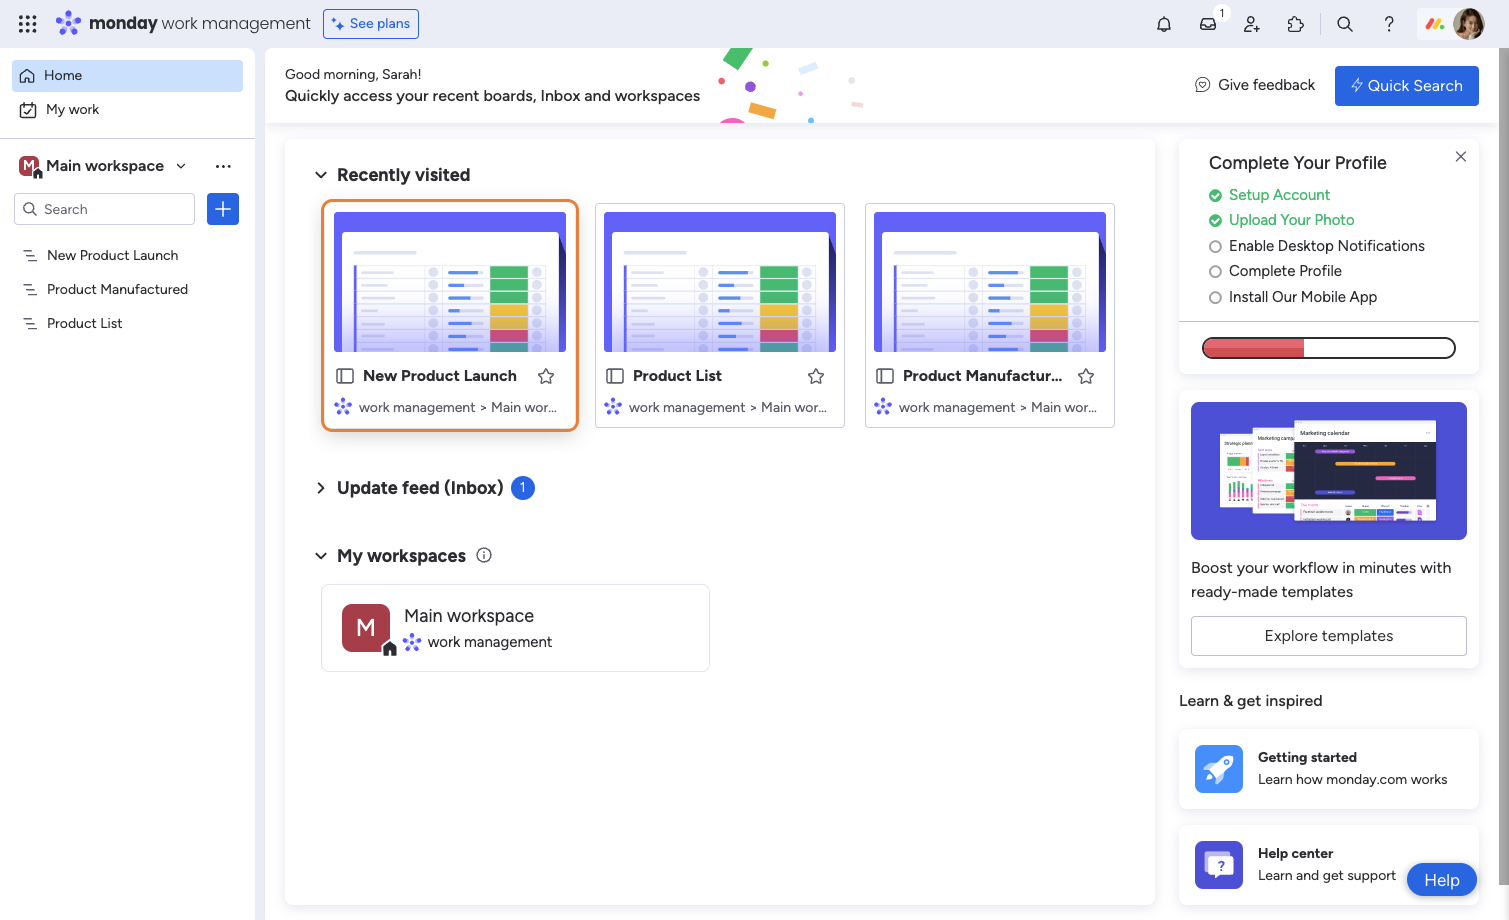Open the Upload Your Photo link
Viewport: 1509px width, 920px height.
coord(1291,220)
